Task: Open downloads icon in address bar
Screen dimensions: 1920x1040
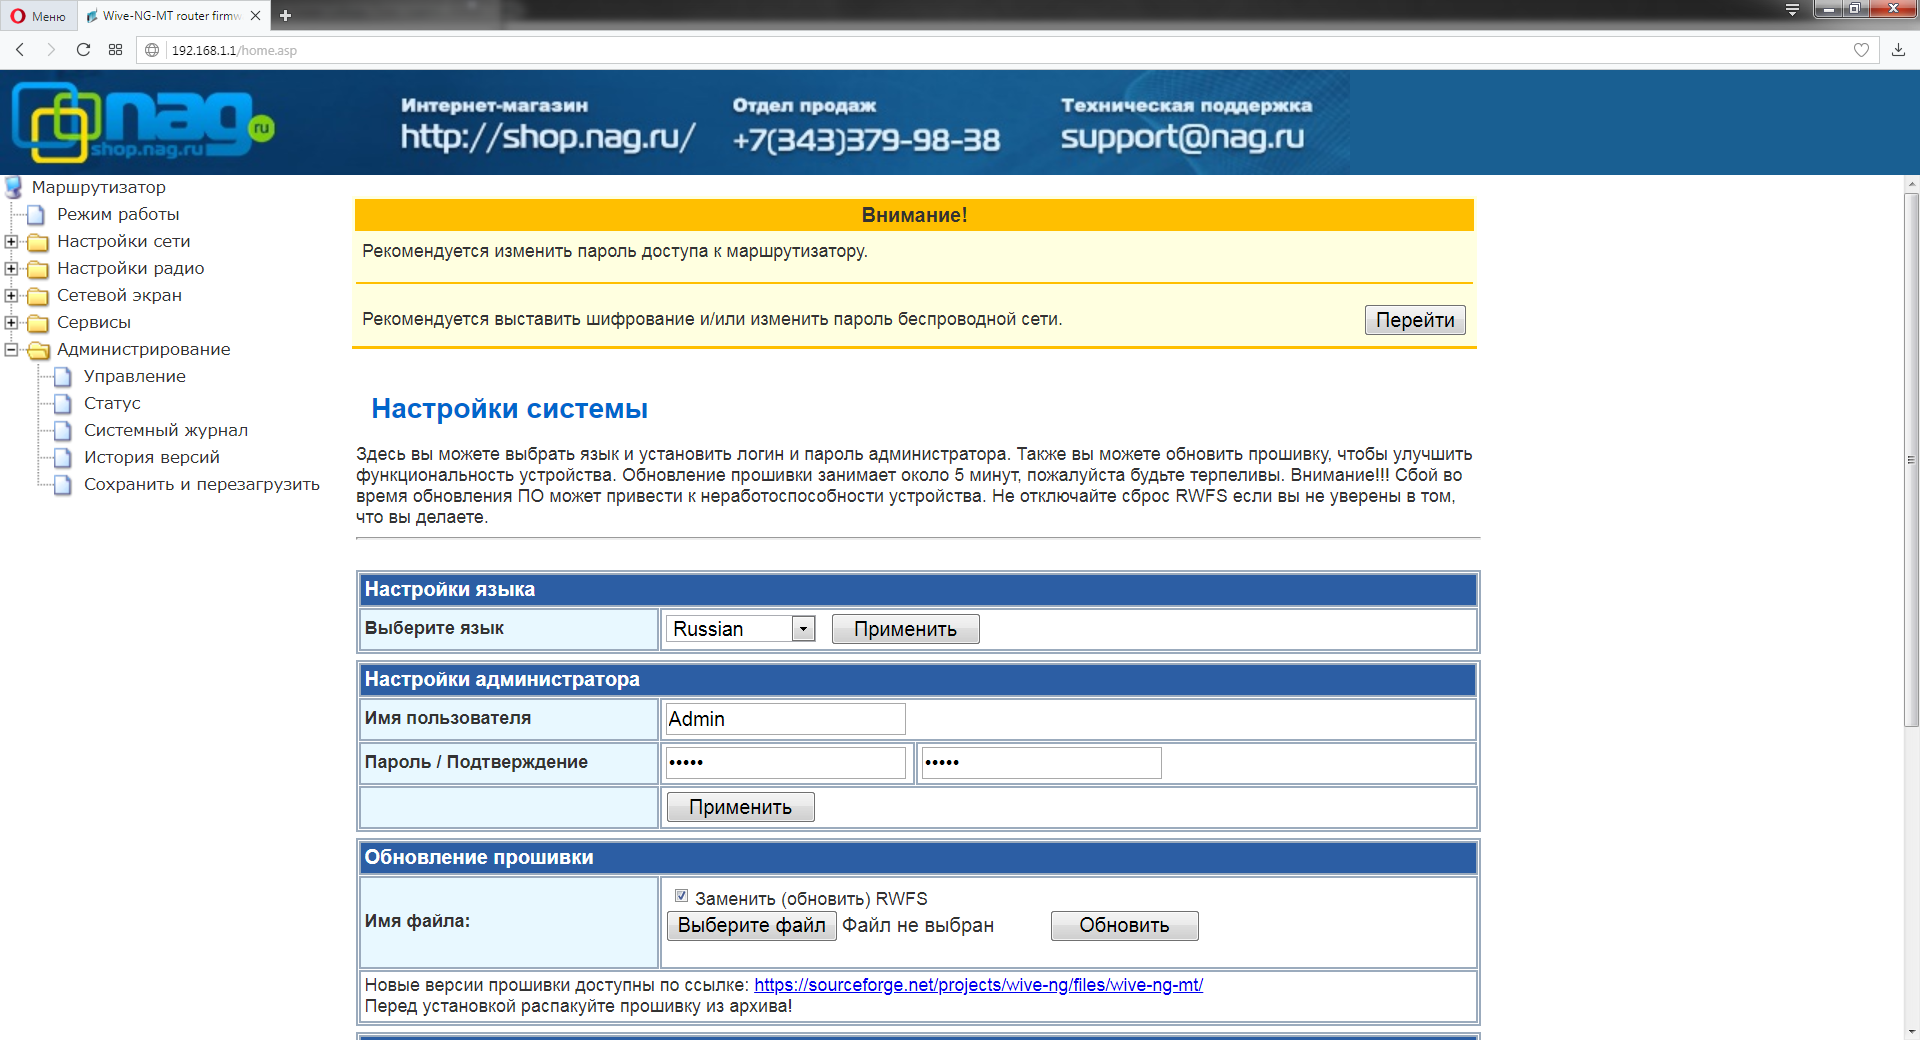Action: pyautogui.click(x=1898, y=50)
